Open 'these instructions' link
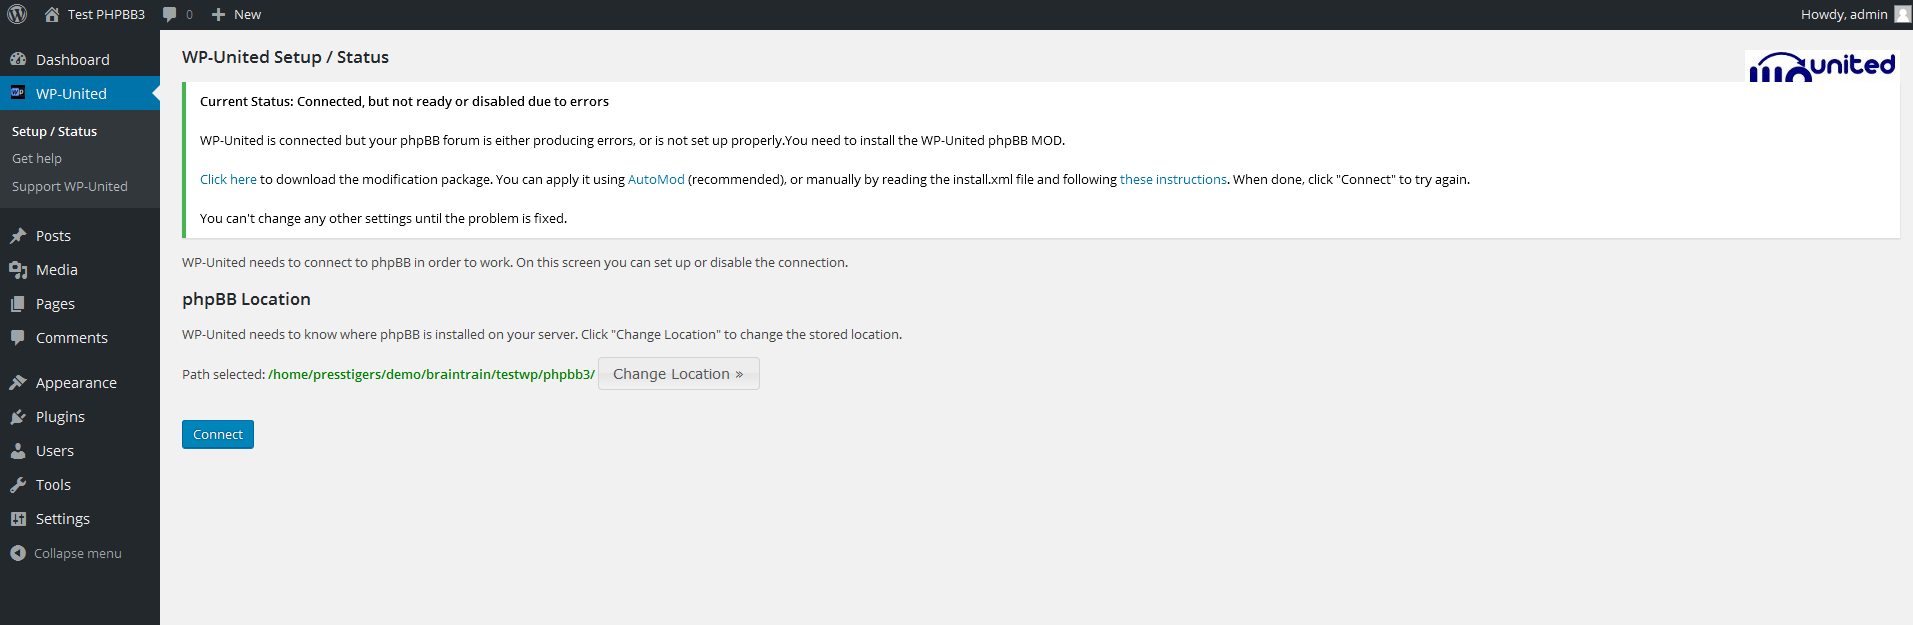1913x625 pixels. [1173, 180]
